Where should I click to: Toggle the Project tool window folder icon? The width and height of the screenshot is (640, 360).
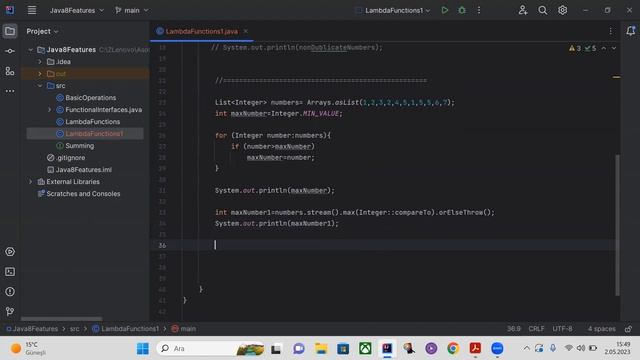(10, 31)
